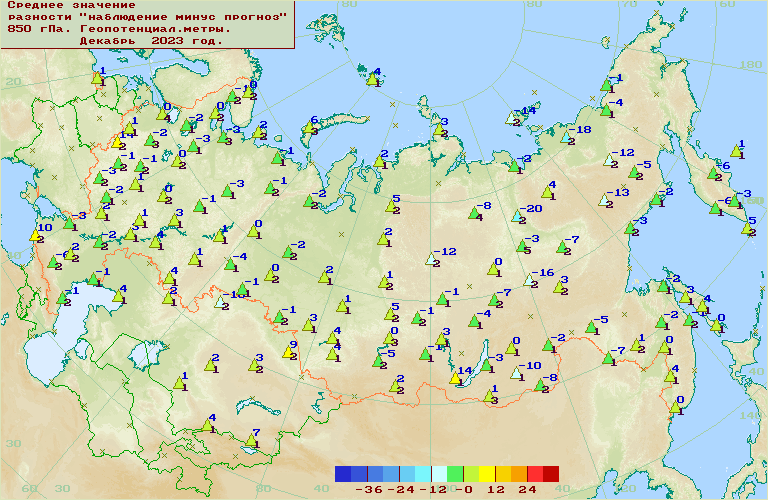The width and height of the screenshot is (768, 500).
Task: Click the title line 'наблюдение минус прогноз'
Action: coord(183,17)
